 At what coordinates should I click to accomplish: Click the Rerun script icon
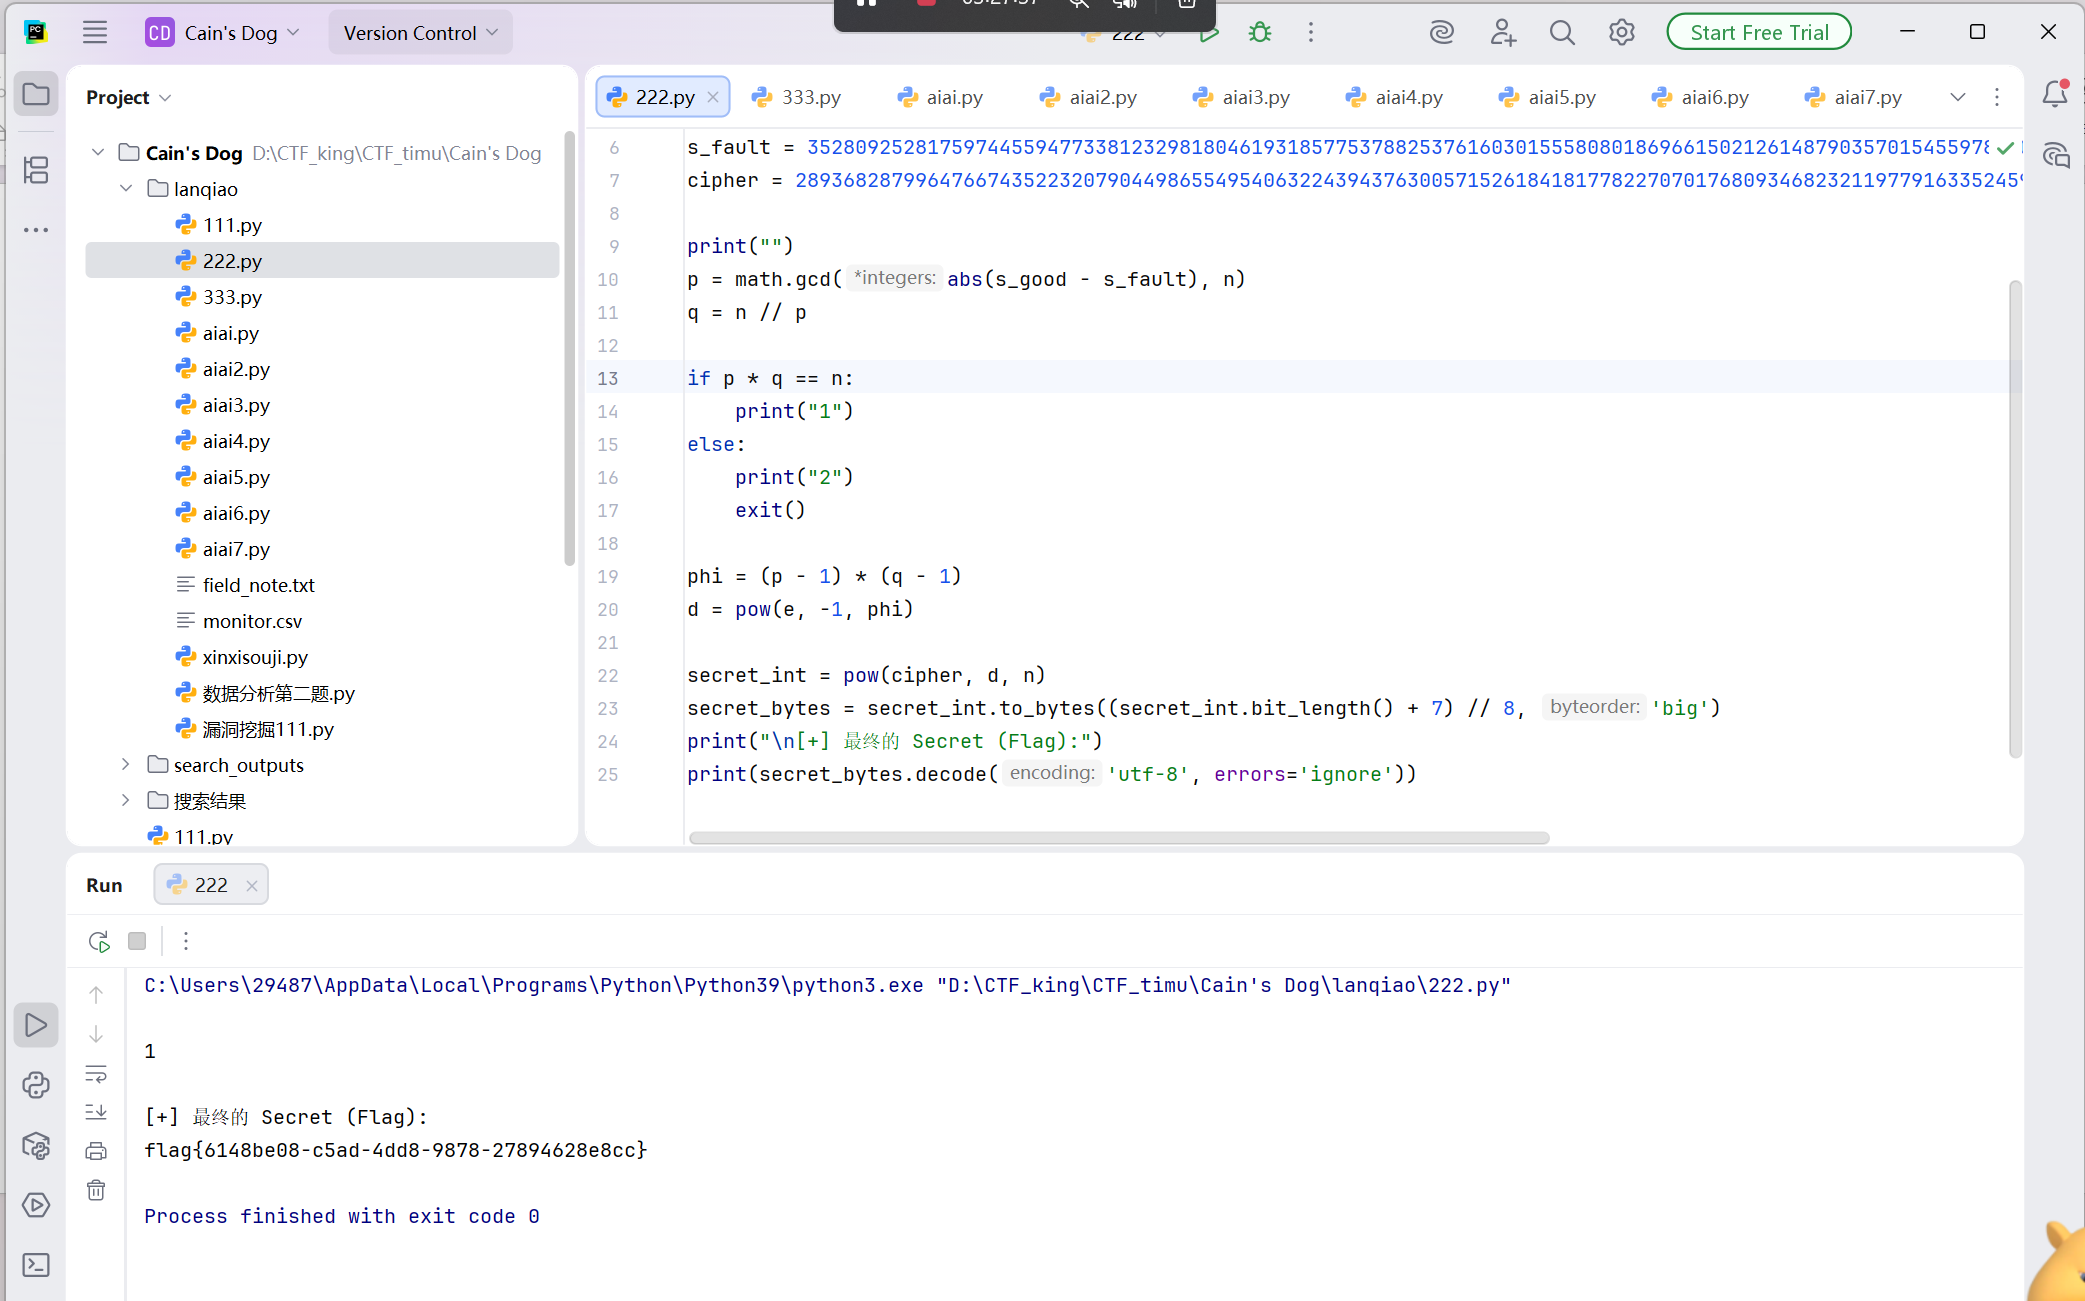click(x=99, y=941)
